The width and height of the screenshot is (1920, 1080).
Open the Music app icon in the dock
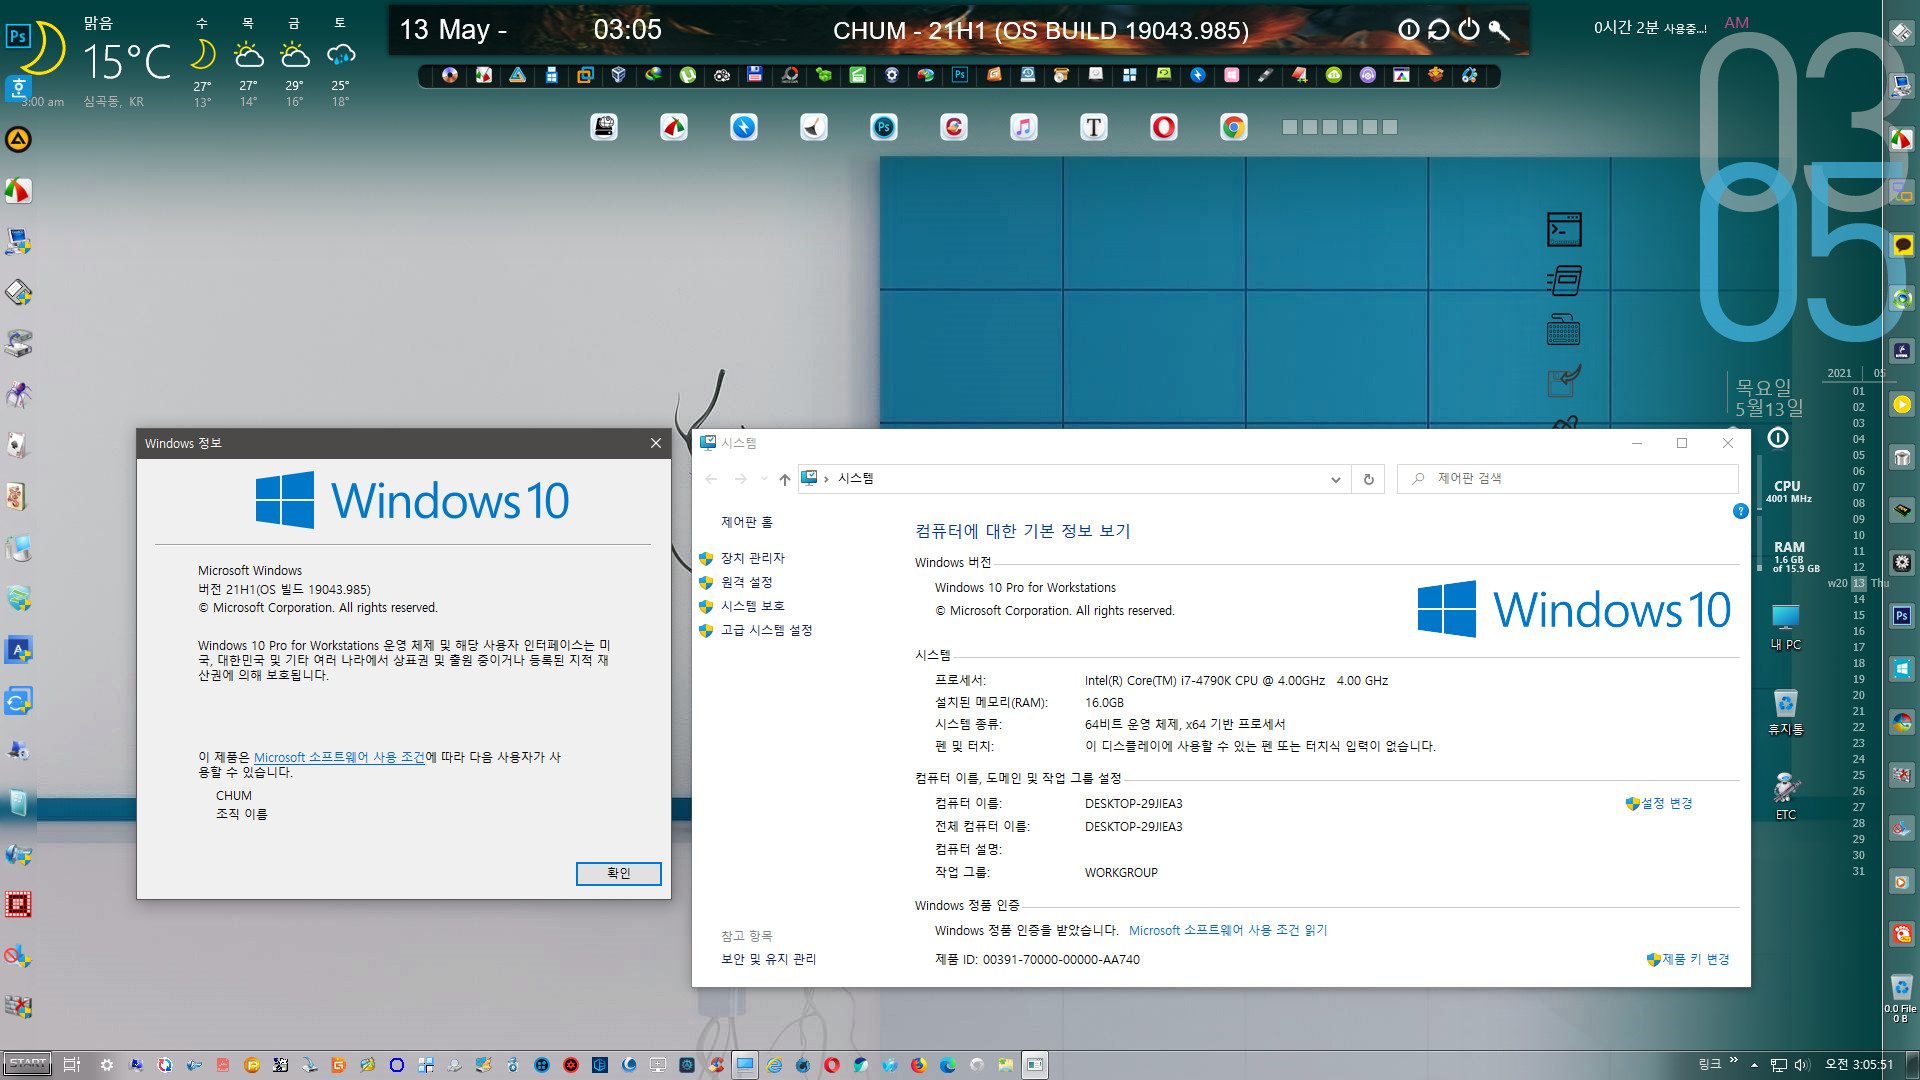click(1024, 127)
